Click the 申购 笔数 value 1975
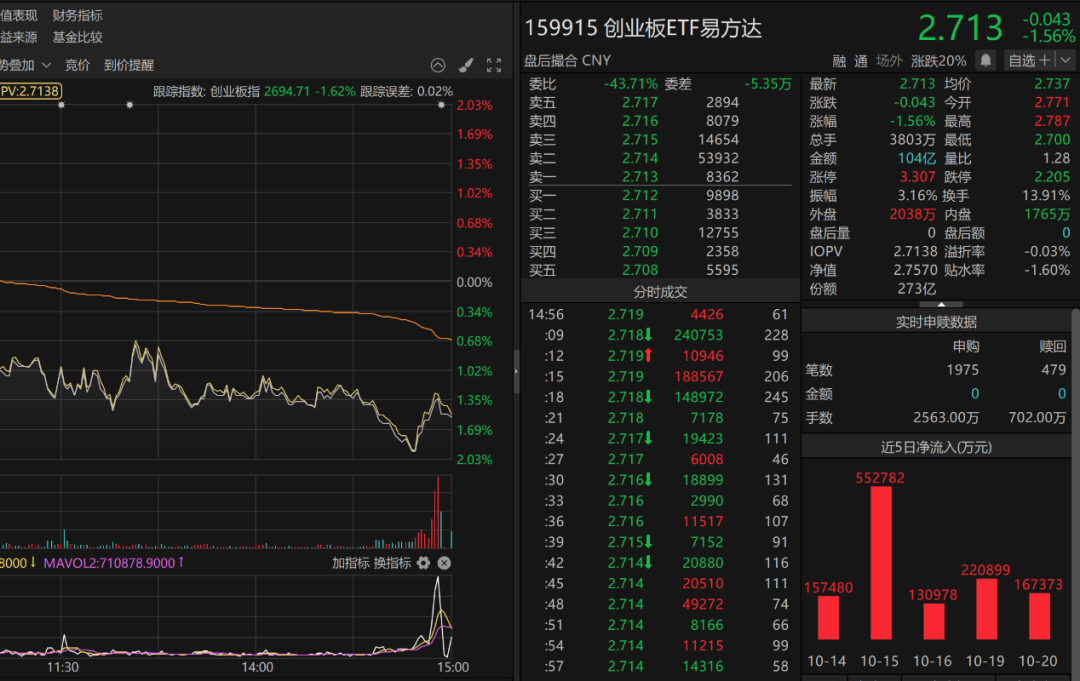1080x681 pixels. point(962,370)
